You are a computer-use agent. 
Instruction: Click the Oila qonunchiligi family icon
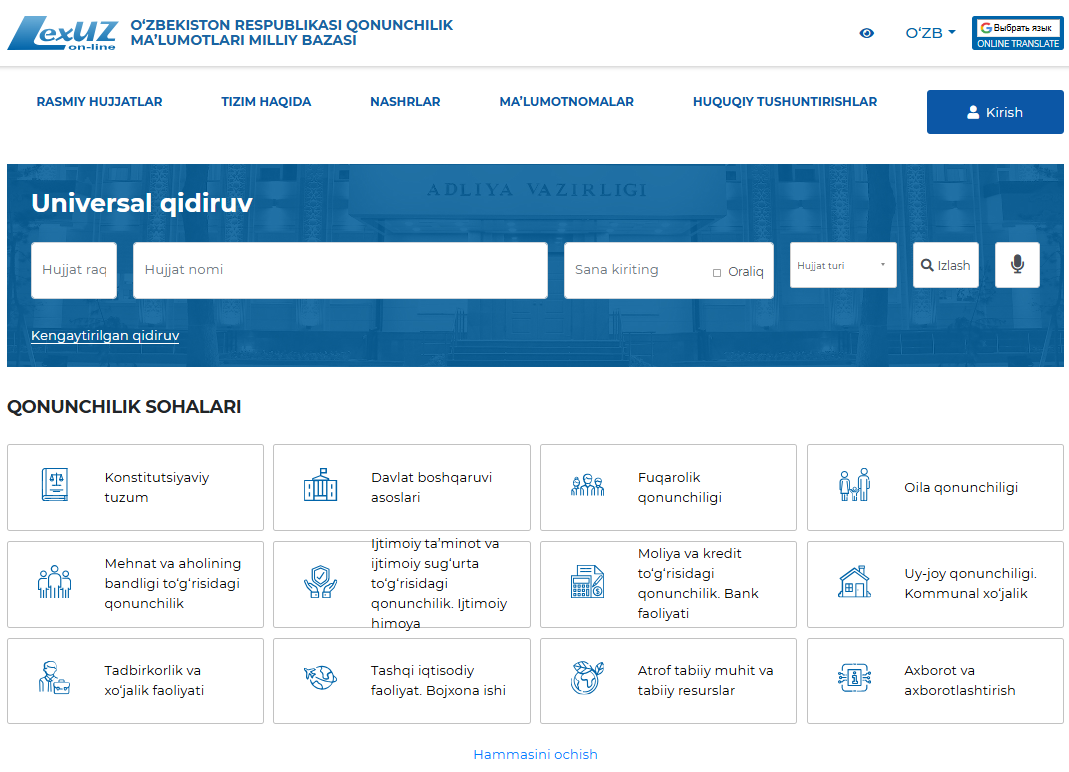coord(854,486)
